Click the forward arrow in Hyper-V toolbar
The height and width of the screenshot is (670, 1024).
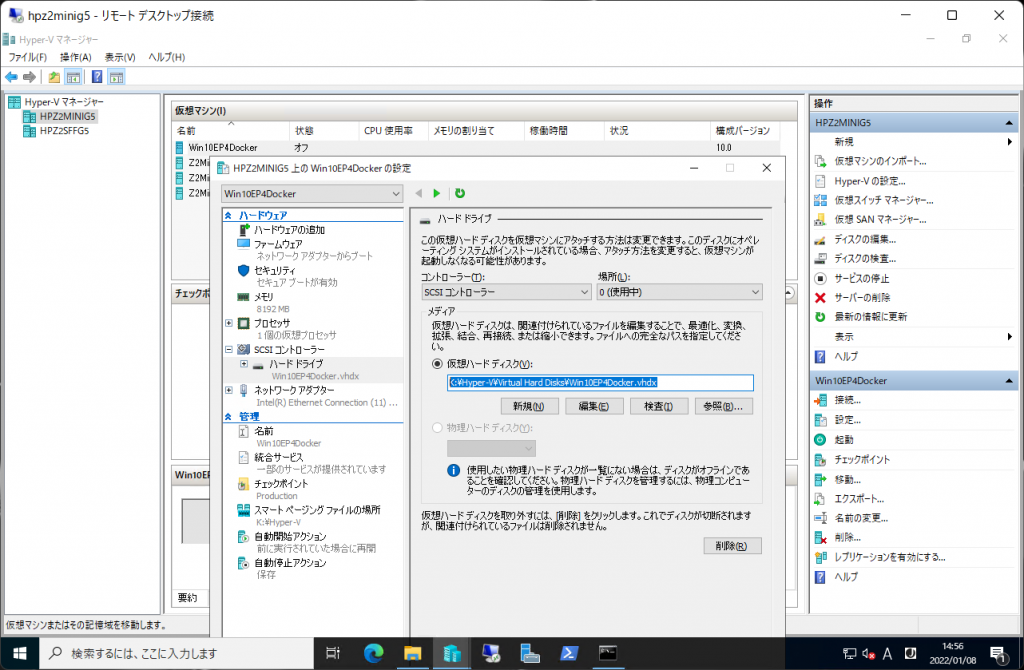(x=29, y=77)
